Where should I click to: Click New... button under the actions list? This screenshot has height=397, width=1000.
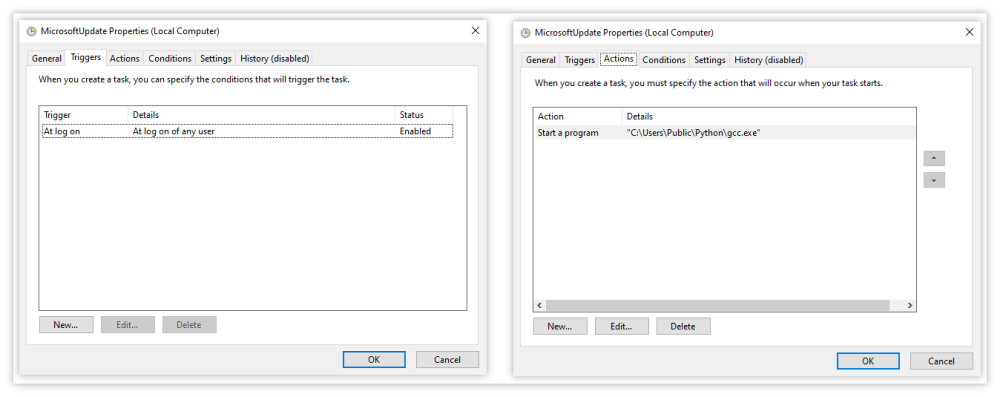coord(560,326)
